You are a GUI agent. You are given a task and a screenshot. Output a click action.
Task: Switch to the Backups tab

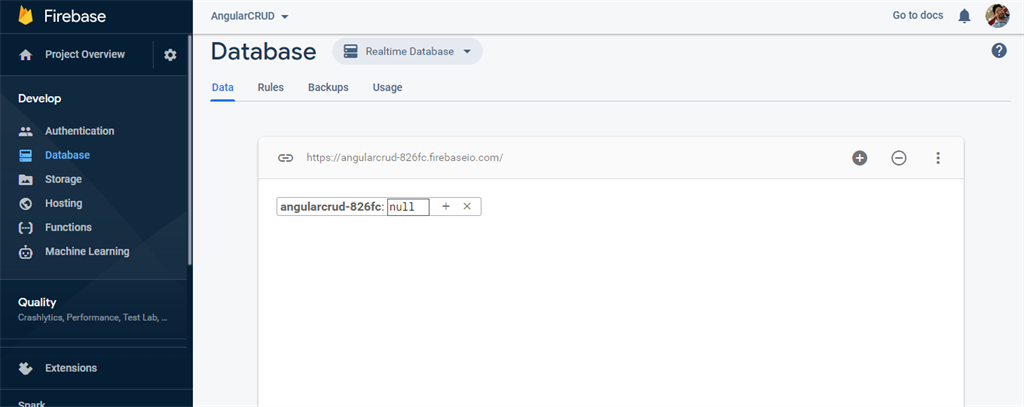(328, 88)
